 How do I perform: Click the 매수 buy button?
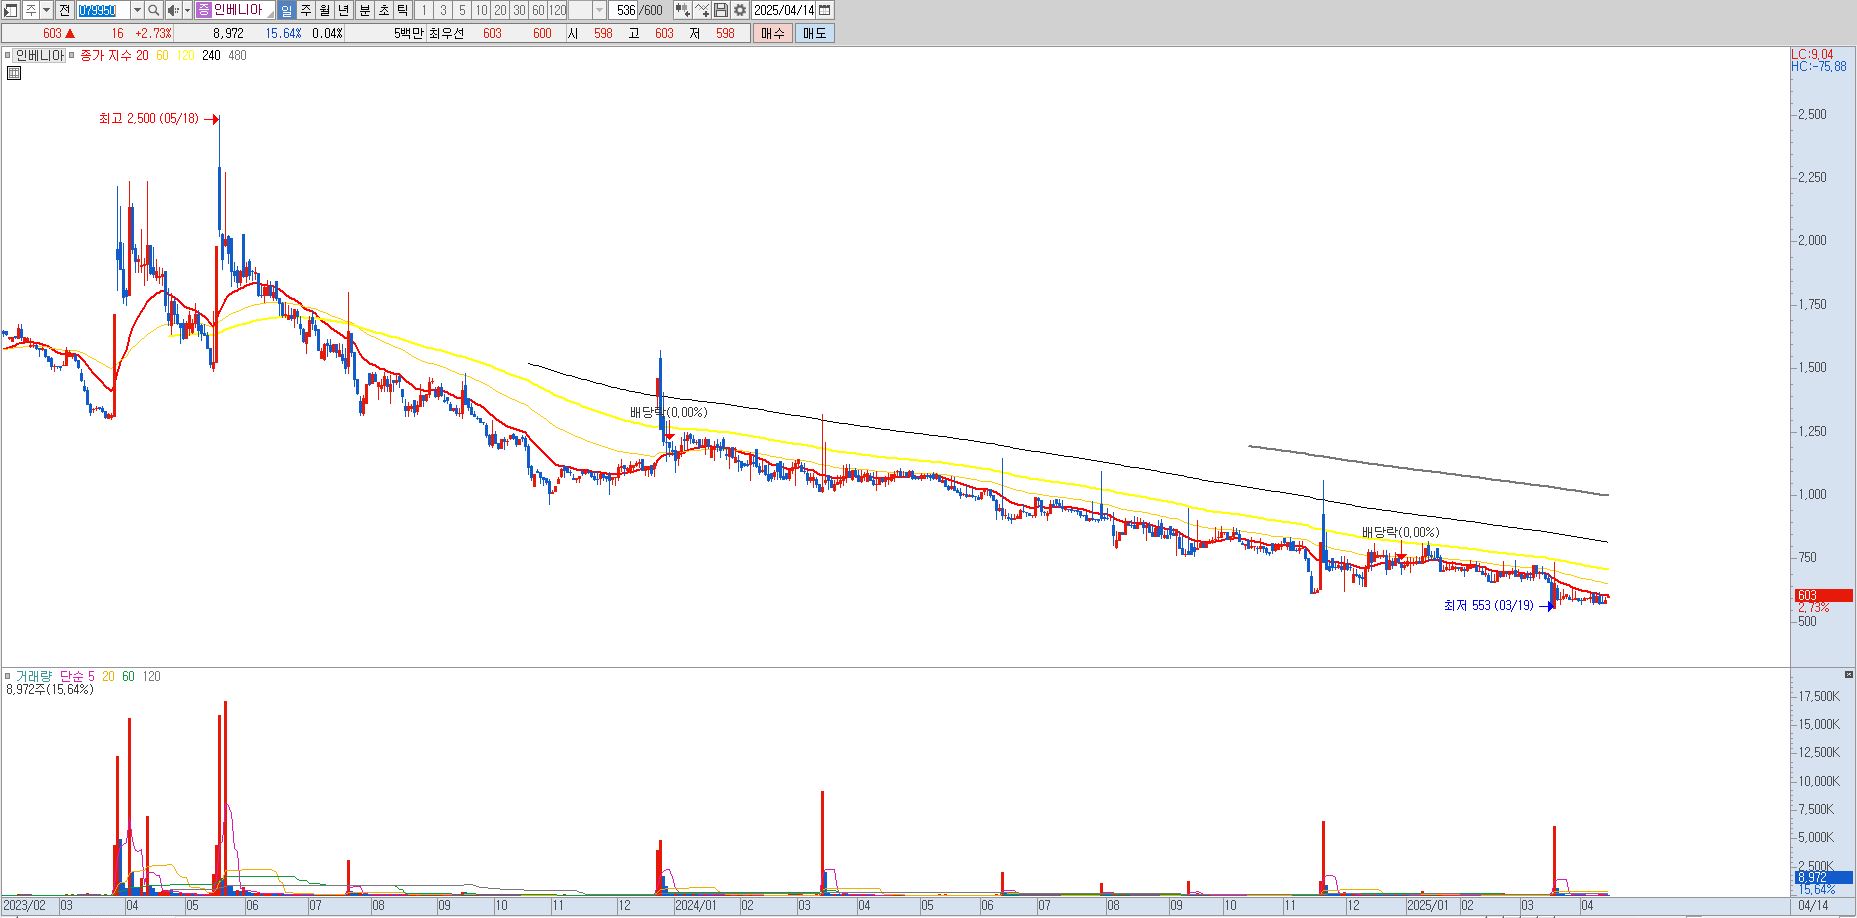pyautogui.click(x=773, y=33)
